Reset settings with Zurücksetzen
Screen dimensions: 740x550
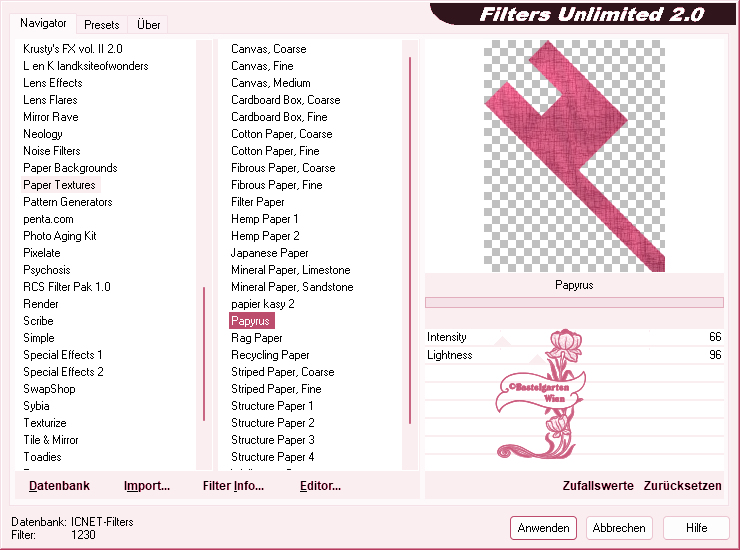[682, 485]
